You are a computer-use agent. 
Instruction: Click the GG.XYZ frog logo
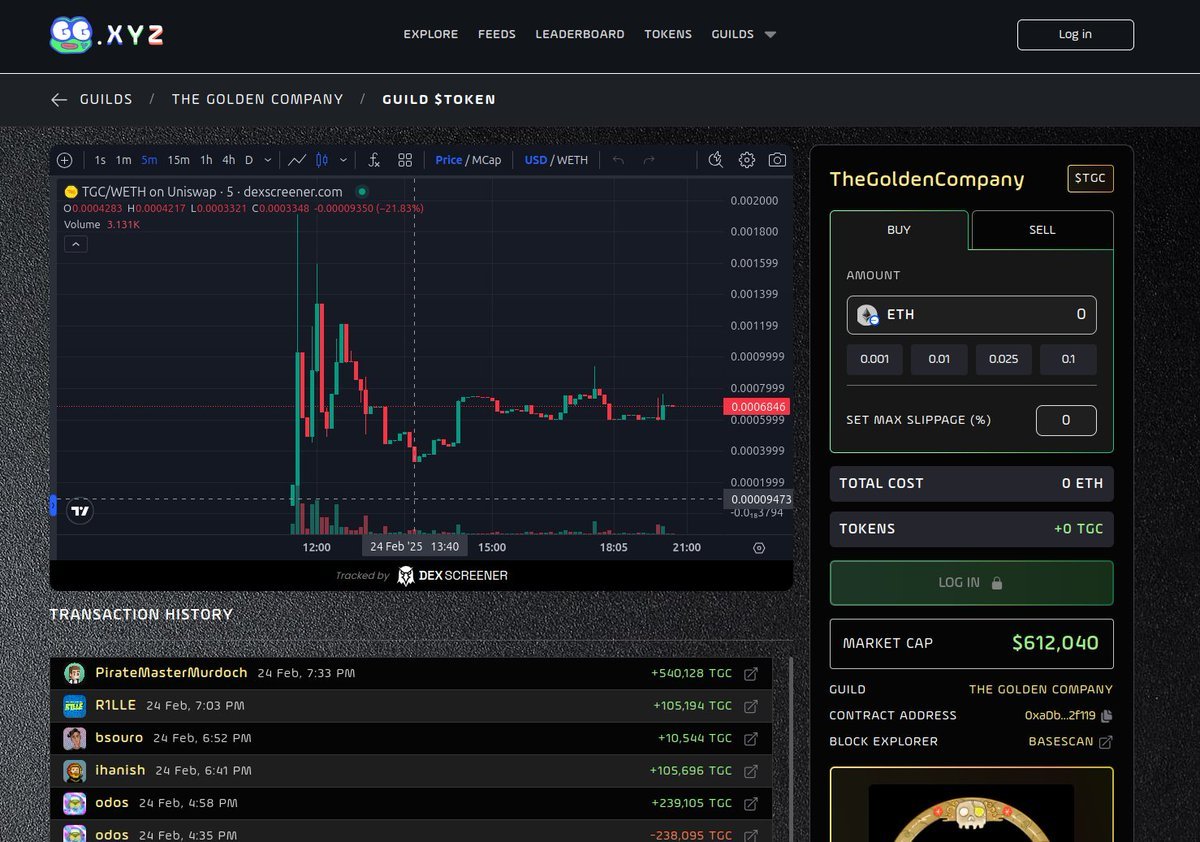106,34
